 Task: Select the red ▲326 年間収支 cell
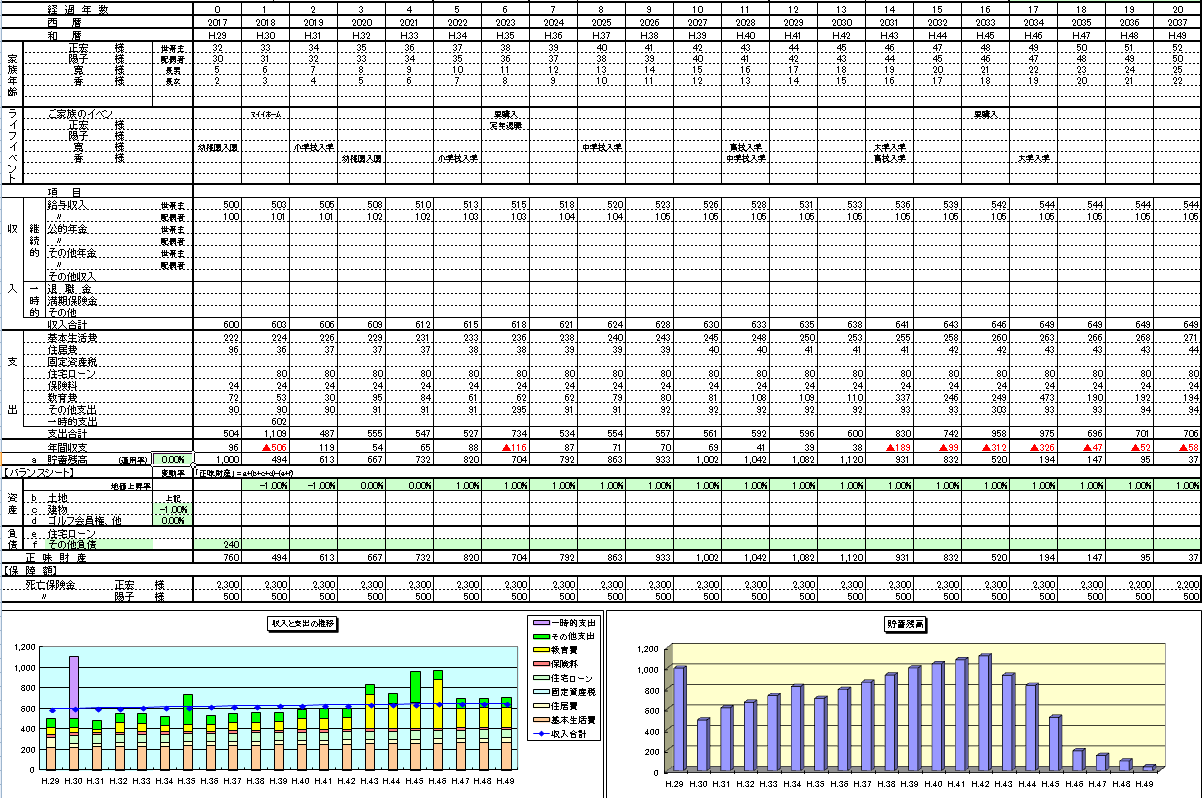1033,447
